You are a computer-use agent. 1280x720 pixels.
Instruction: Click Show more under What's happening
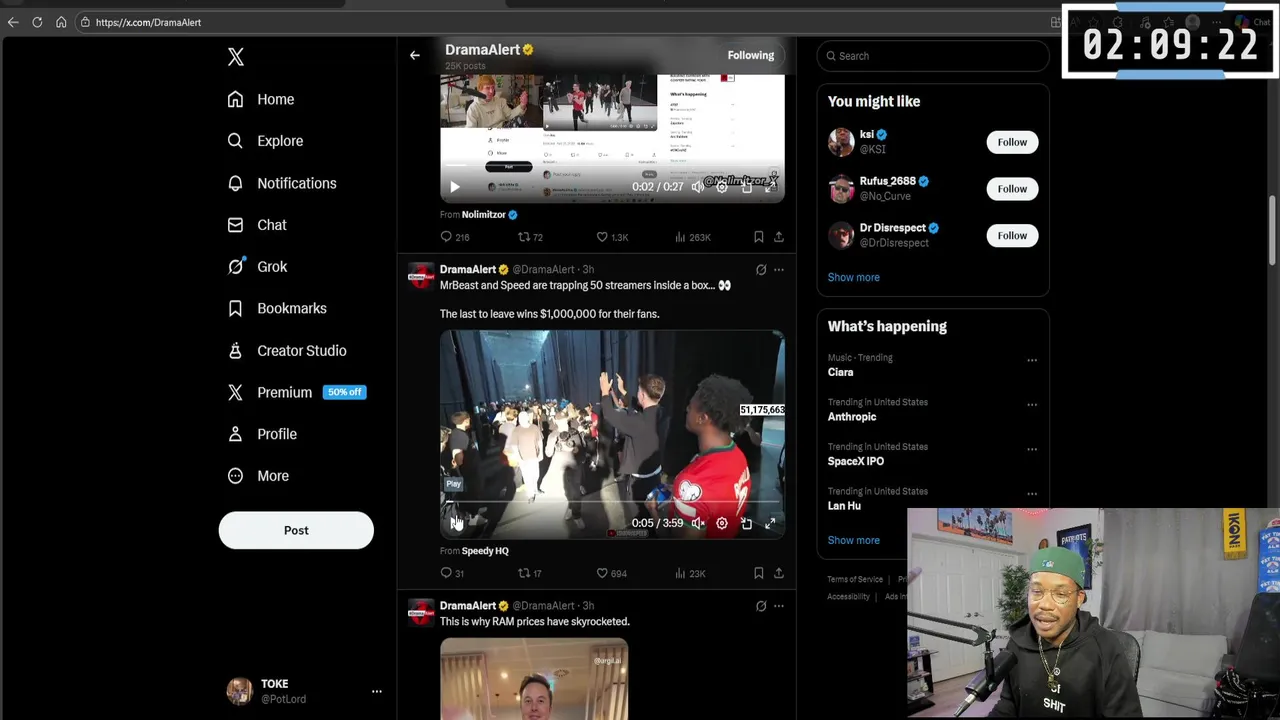coord(853,540)
